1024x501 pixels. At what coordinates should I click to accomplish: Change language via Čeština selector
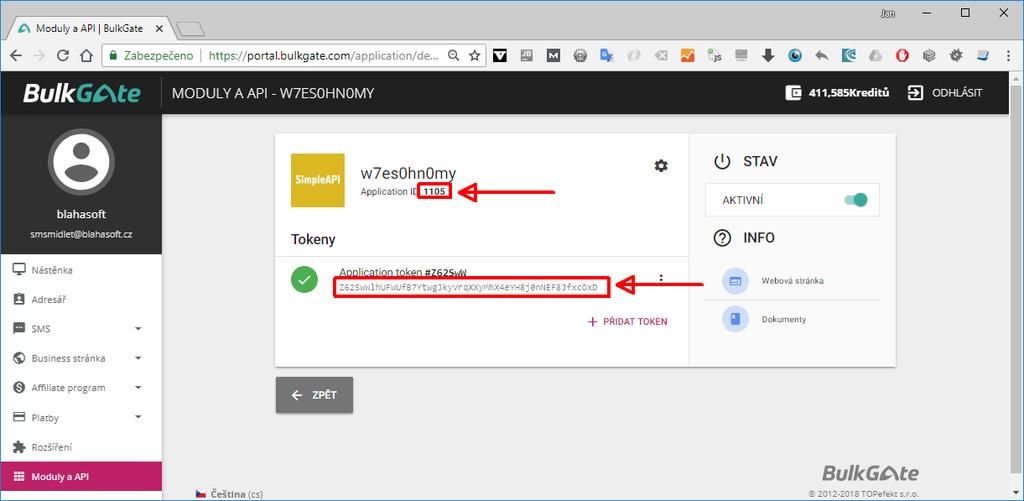(x=229, y=494)
